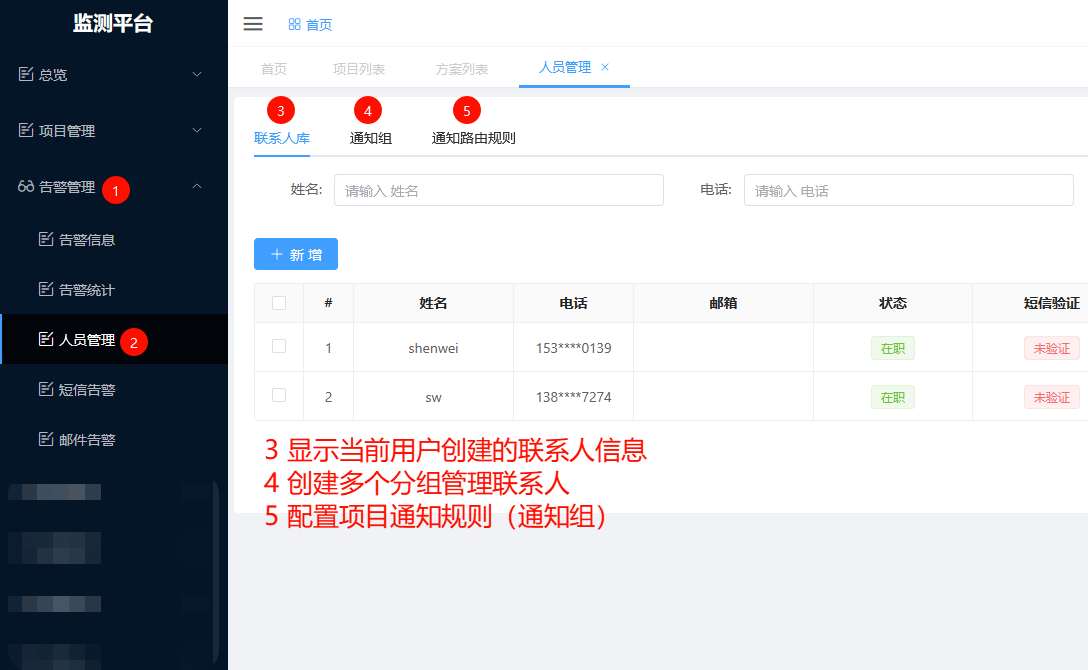The width and height of the screenshot is (1088, 670).
Task: Click the 告警管理 glasses icon
Action: coord(26,187)
